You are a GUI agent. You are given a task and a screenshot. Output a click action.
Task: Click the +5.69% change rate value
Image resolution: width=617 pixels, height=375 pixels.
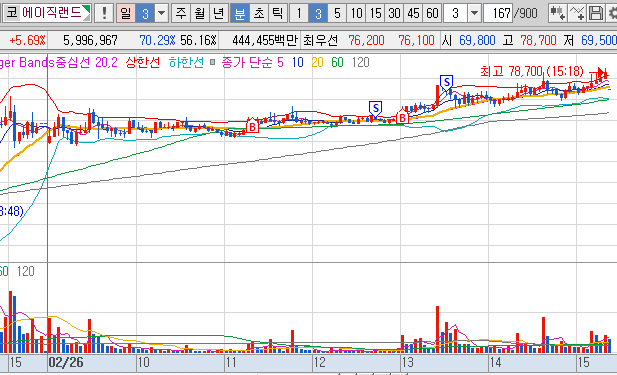pyautogui.click(x=27, y=40)
